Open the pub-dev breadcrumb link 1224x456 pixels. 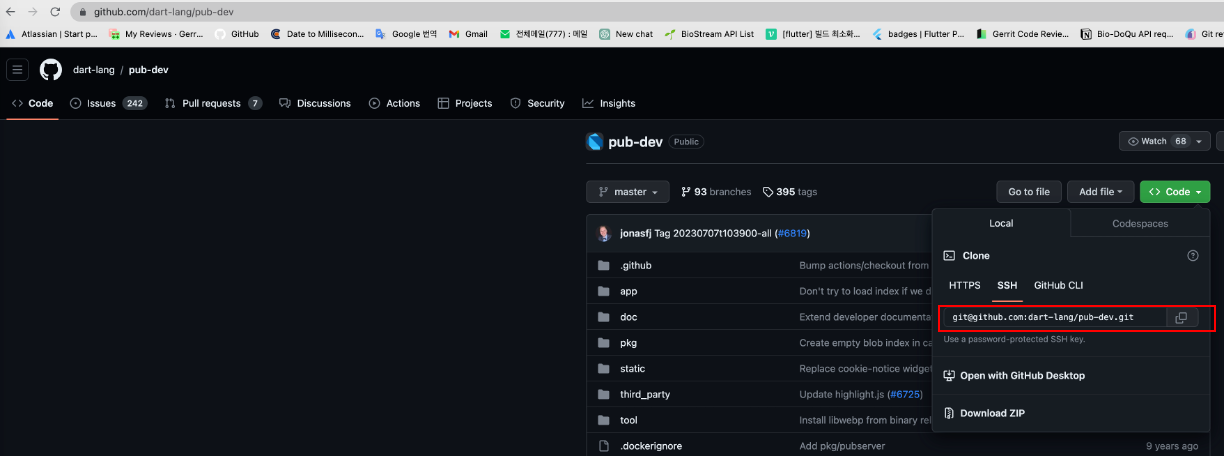tap(149, 70)
